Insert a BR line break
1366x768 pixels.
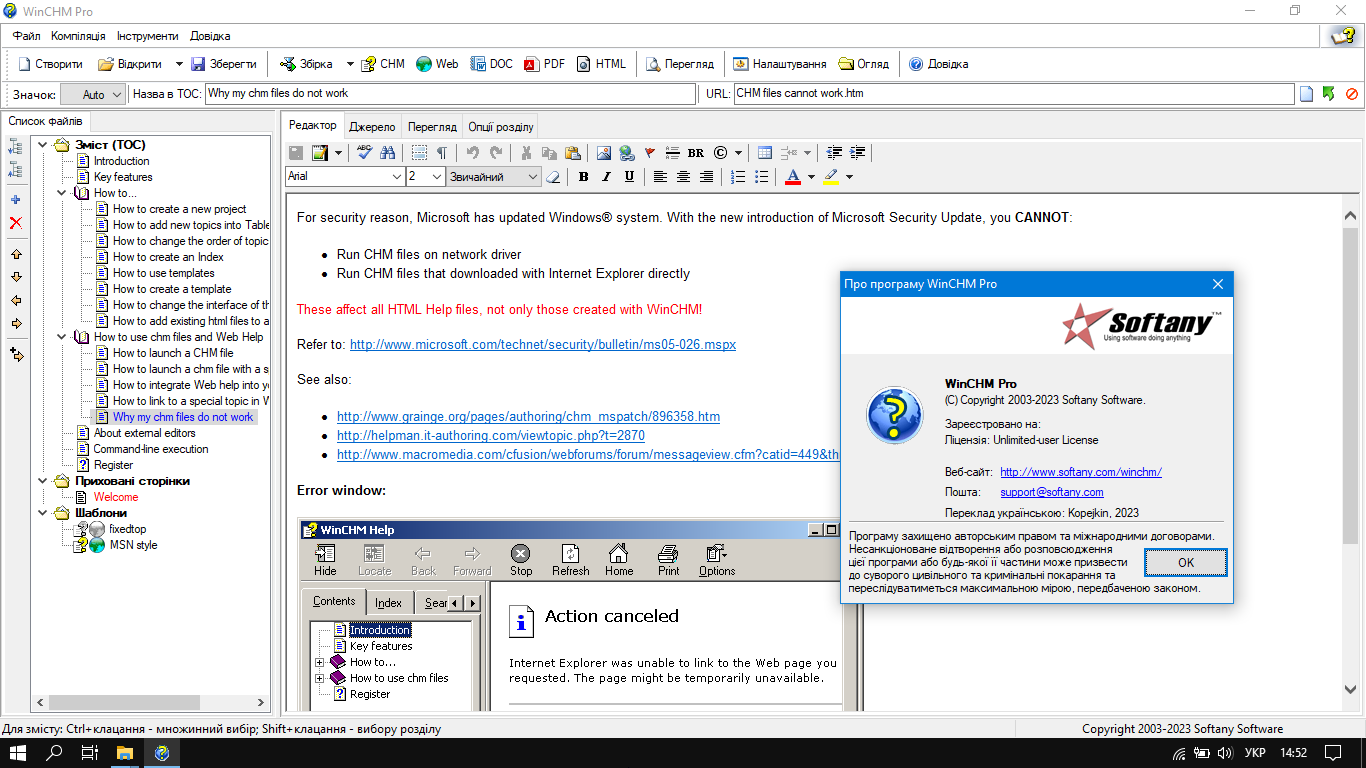pos(696,153)
